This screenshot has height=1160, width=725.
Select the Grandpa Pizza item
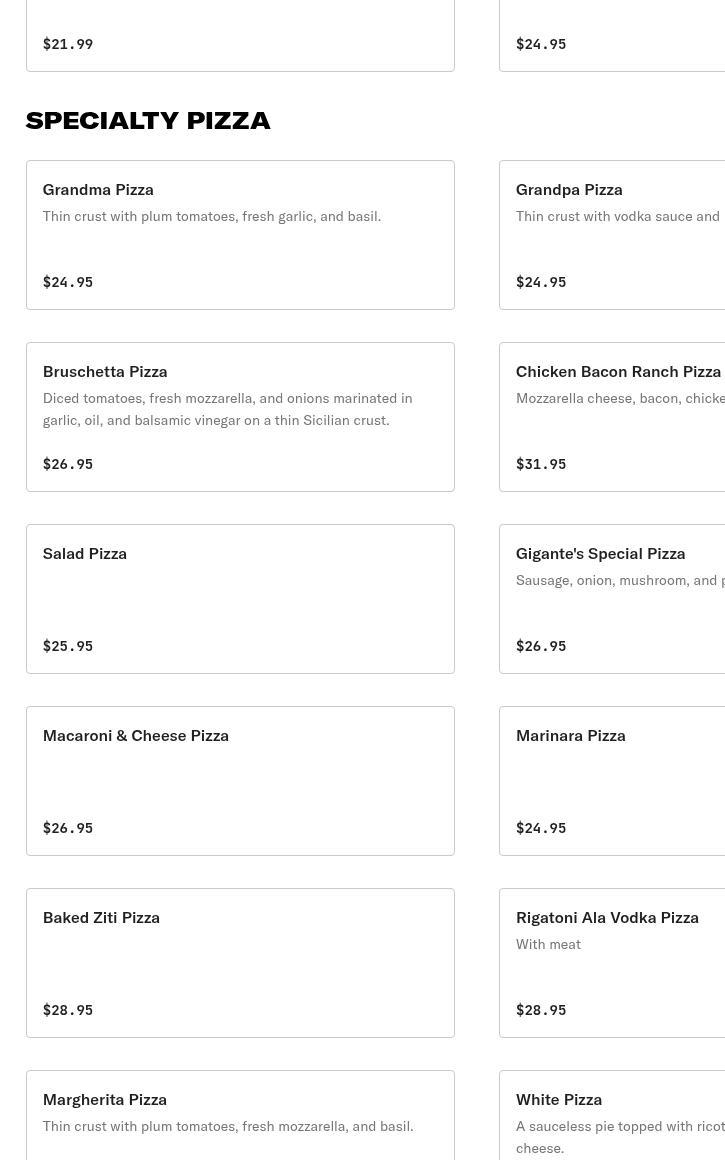[613, 235]
